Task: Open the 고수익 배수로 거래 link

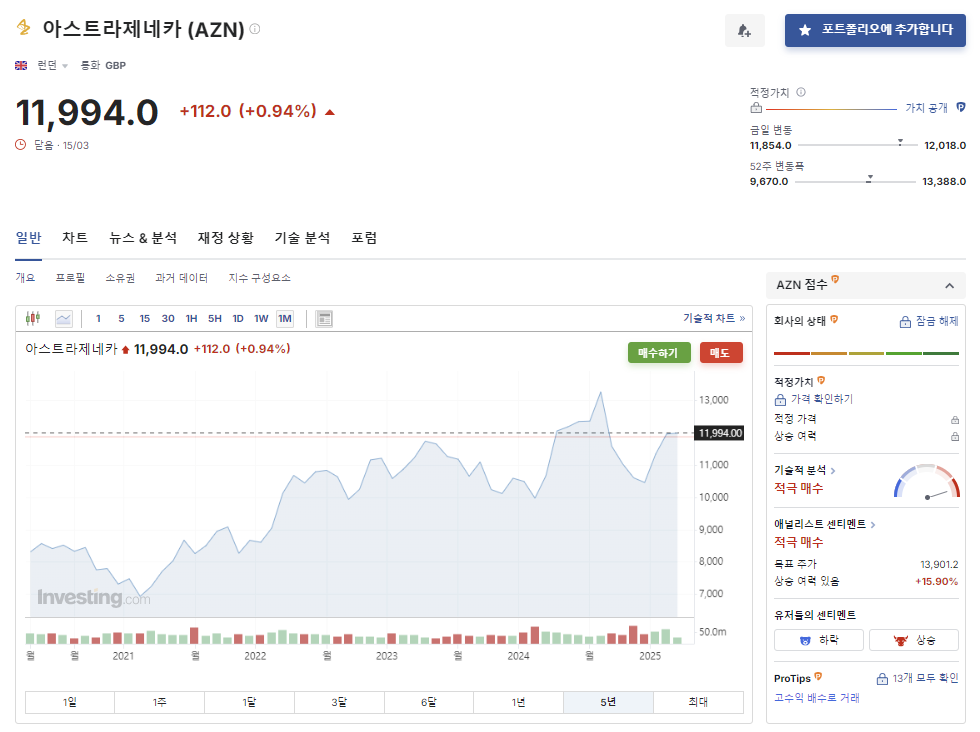Action: [x=816, y=698]
